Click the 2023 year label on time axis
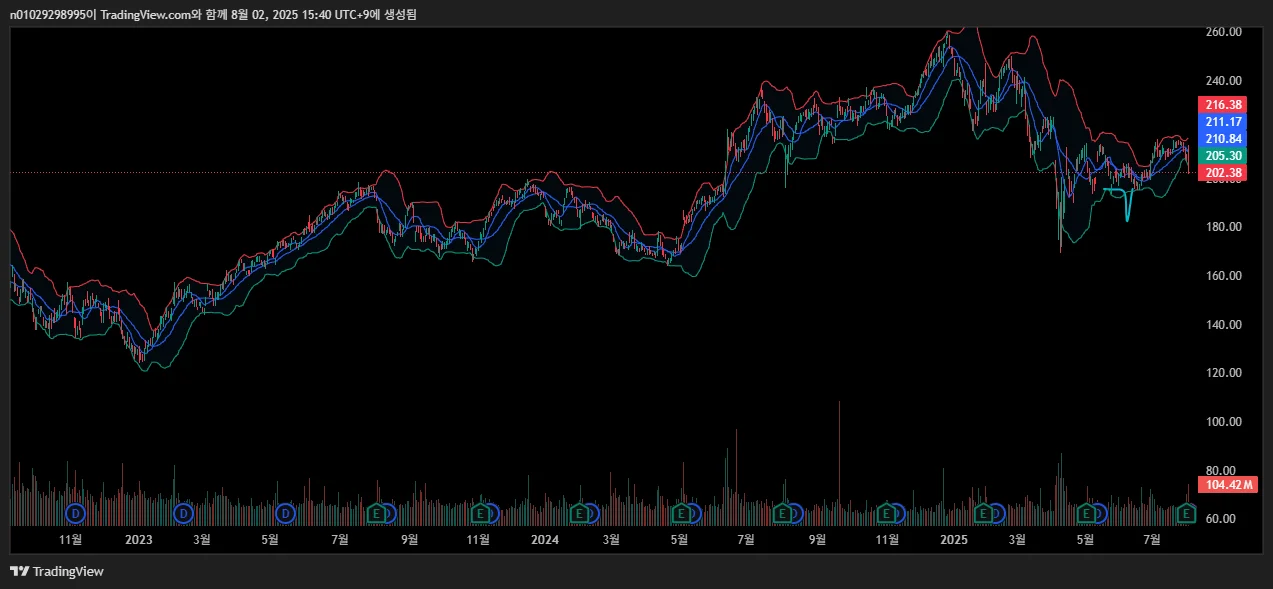Screen dimensions: 1273x589 [x=138, y=540]
